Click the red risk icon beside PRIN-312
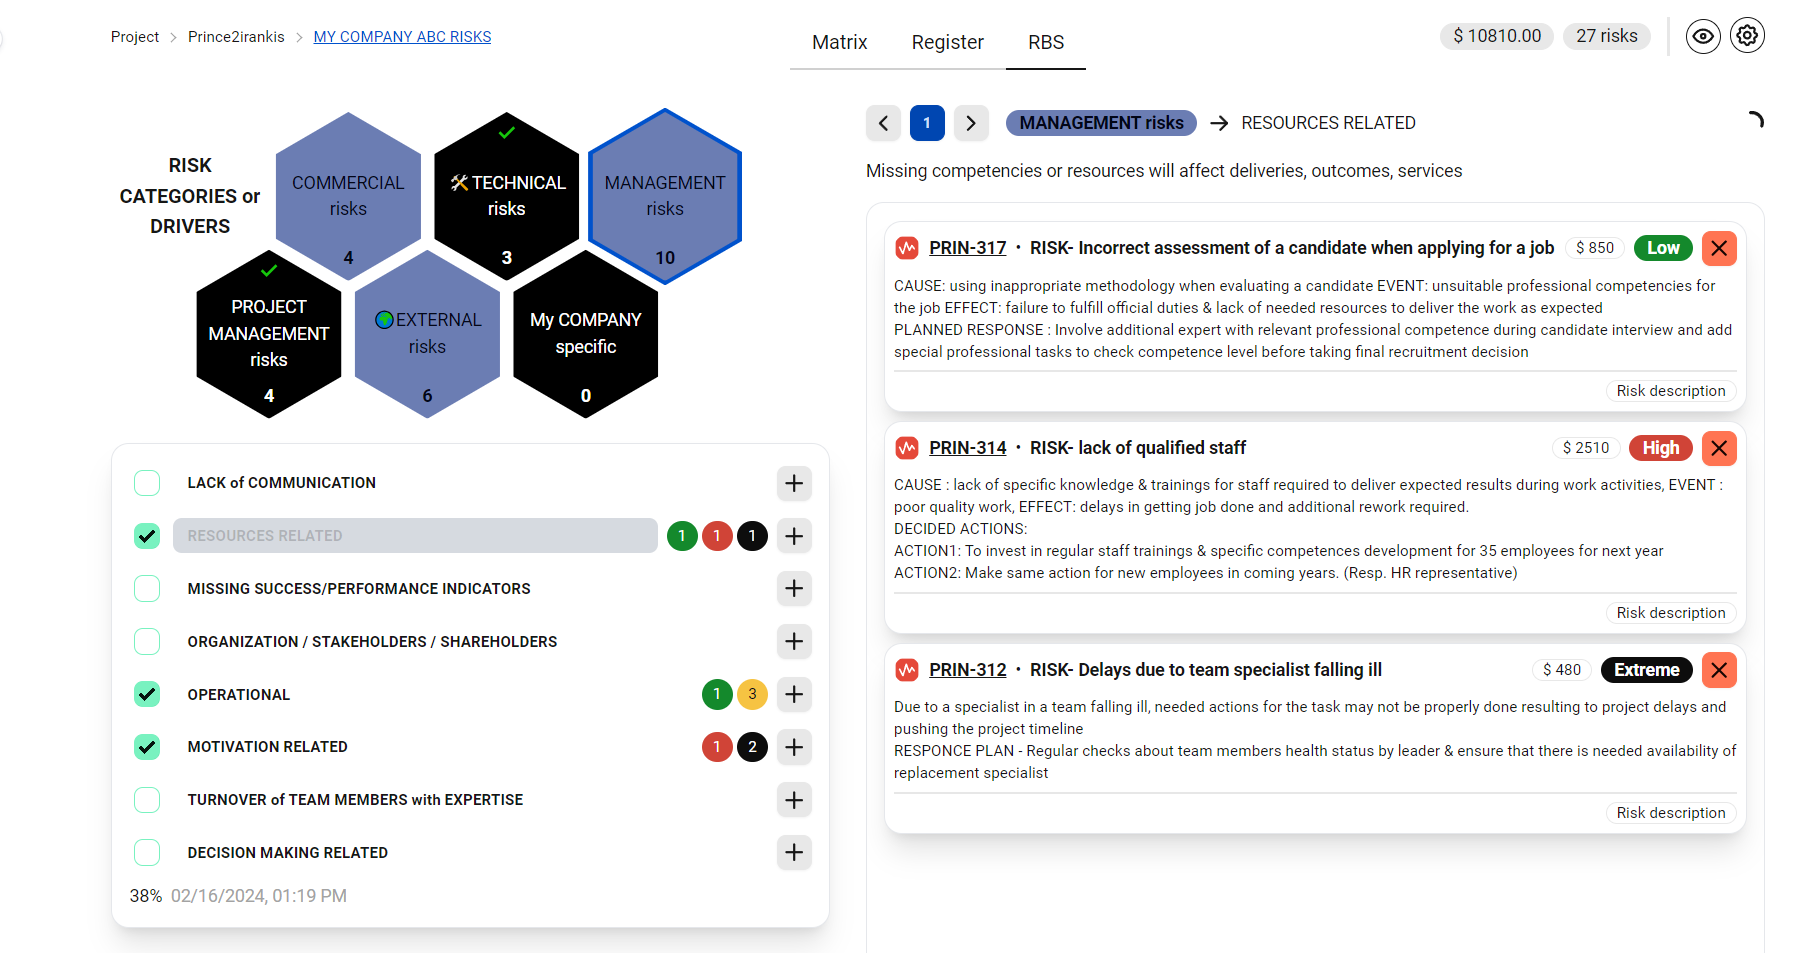The width and height of the screenshot is (1795, 953). pyautogui.click(x=907, y=670)
